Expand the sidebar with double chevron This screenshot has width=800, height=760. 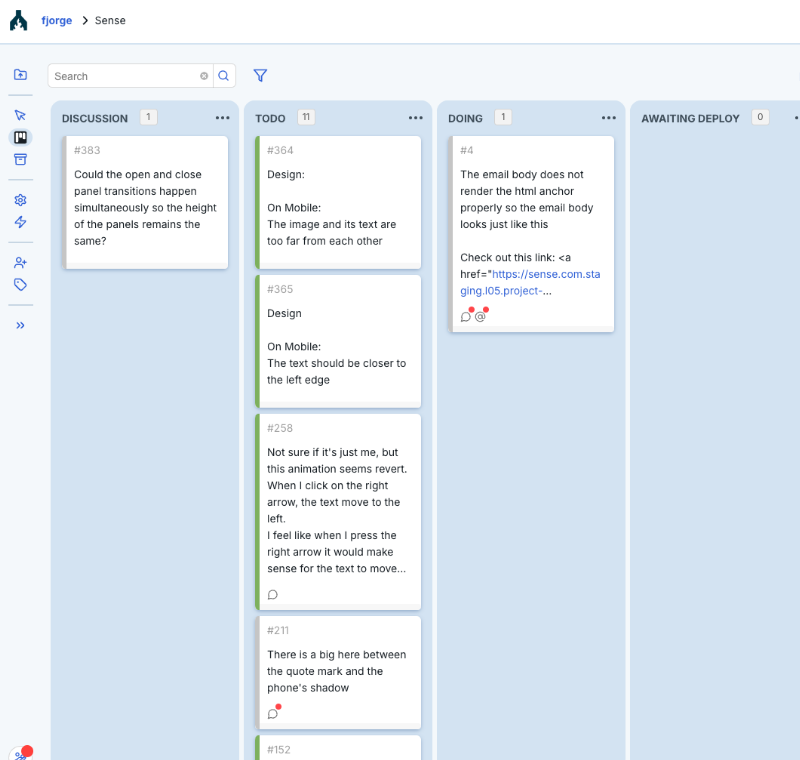click(x=20, y=325)
